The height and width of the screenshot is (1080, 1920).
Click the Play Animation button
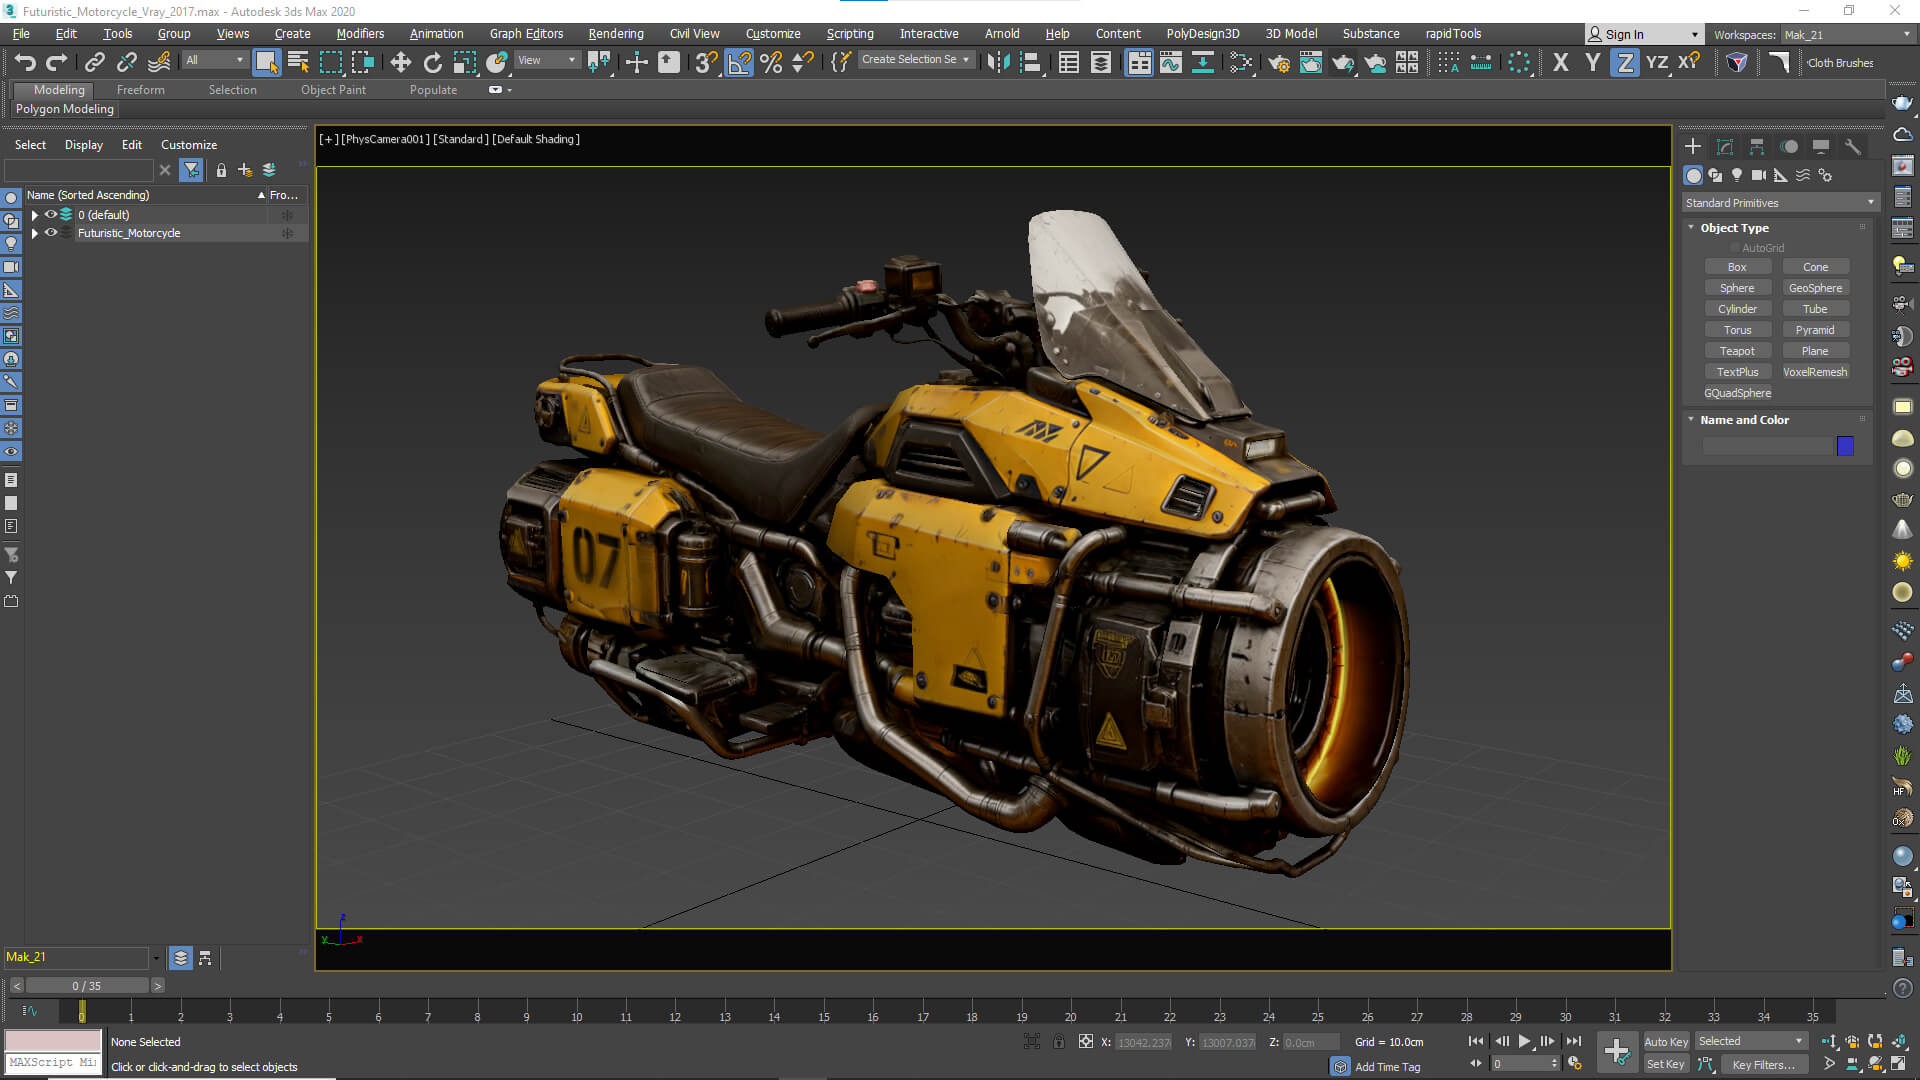coord(1524,1041)
